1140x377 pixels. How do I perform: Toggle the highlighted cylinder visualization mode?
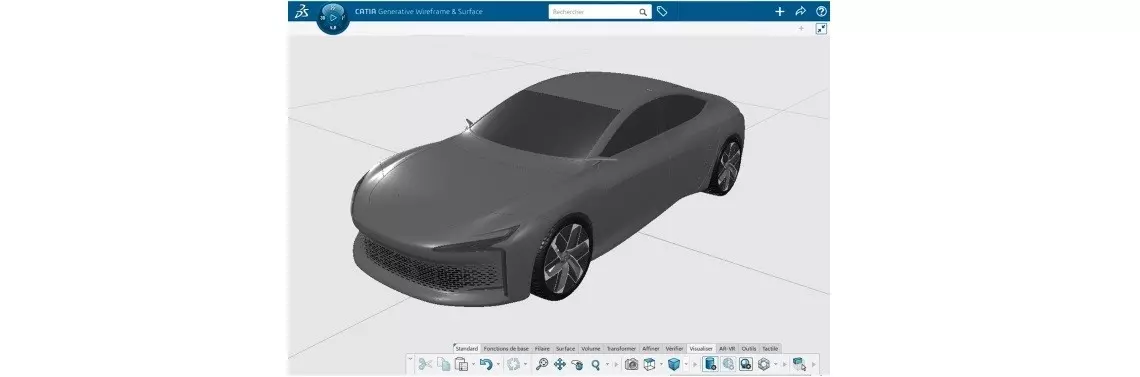710,364
